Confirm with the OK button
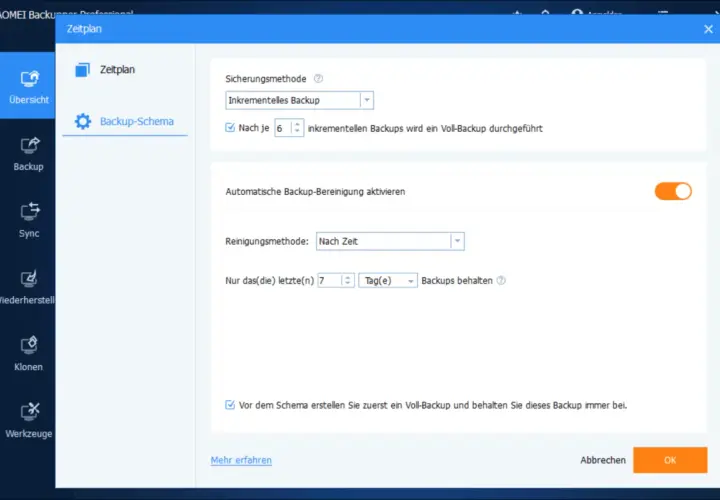Image resolution: width=720 pixels, height=500 pixels. point(670,460)
